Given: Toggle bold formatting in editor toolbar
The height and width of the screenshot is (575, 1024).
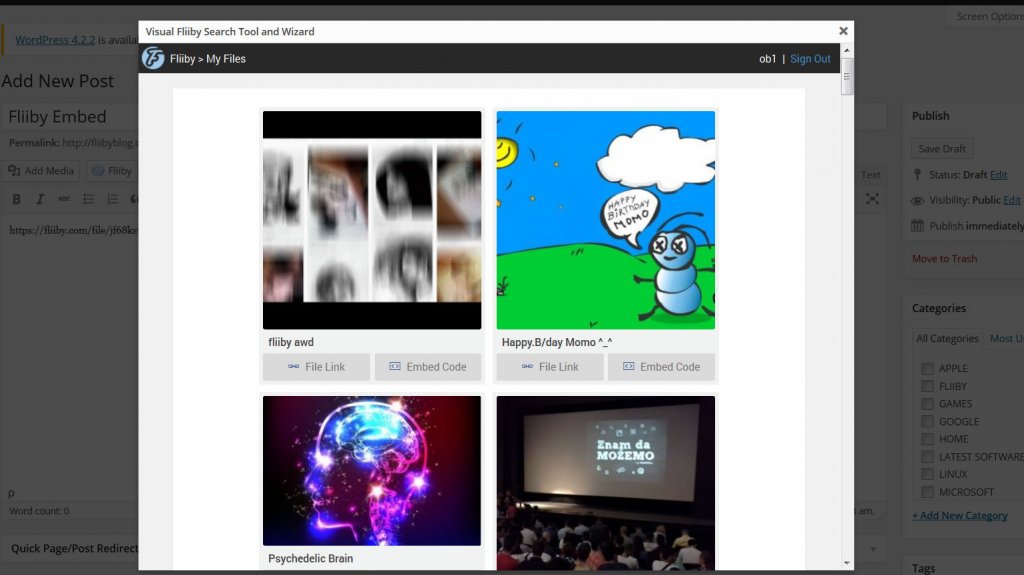Looking at the screenshot, I should (x=16, y=199).
